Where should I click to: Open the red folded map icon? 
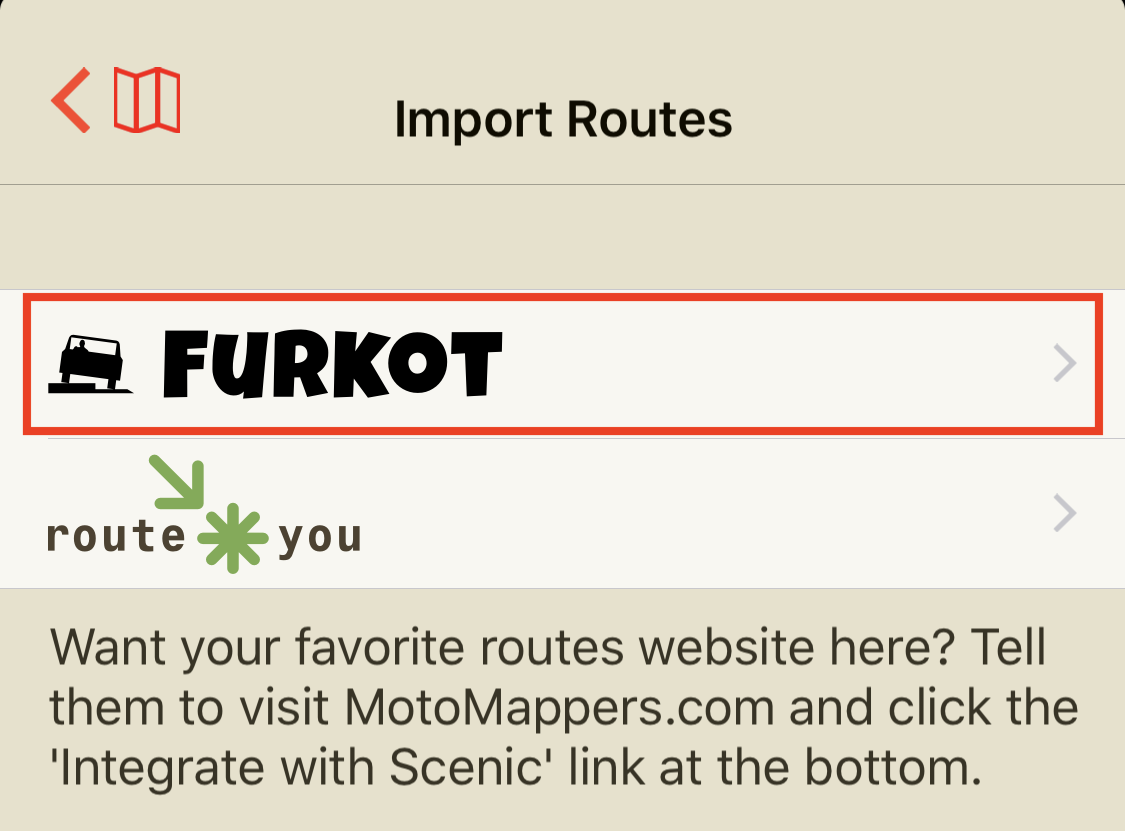point(147,100)
